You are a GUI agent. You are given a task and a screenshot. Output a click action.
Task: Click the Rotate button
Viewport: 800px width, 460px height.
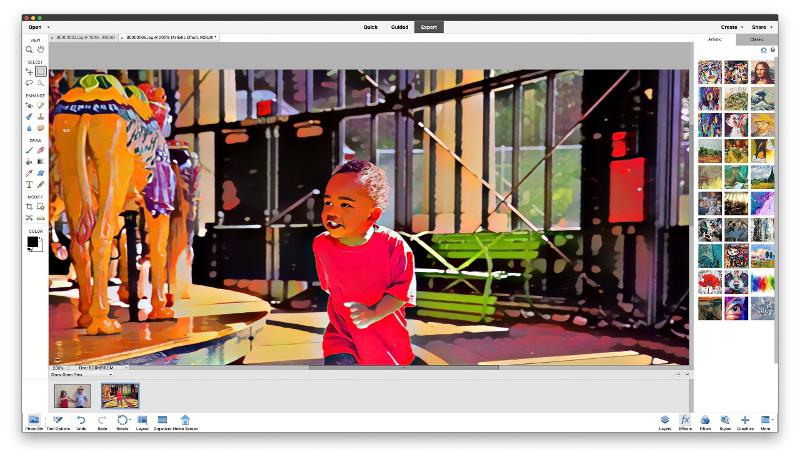tap(122, 422)
